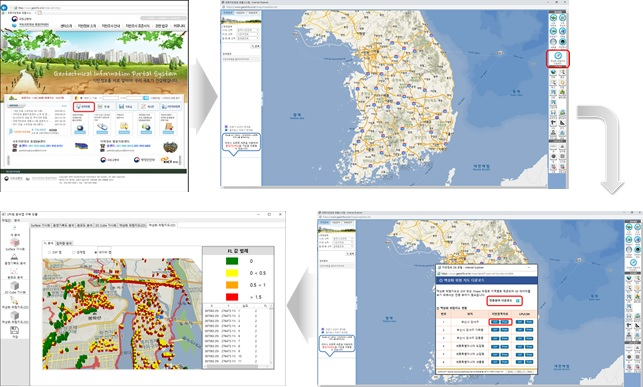Click the first quick-menu button with monitor icon on homepage

point(84,107)
